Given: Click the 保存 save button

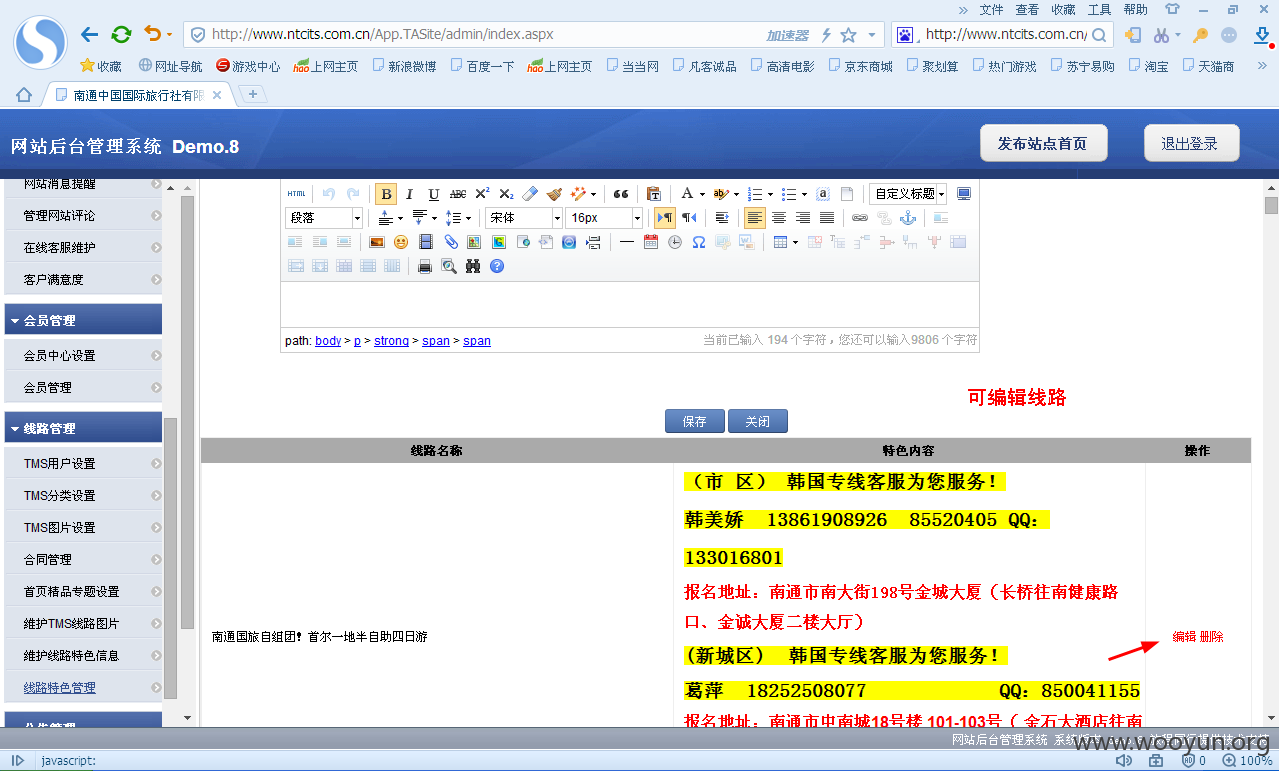Looking at the screenshot, I should (x=695, y=421).
